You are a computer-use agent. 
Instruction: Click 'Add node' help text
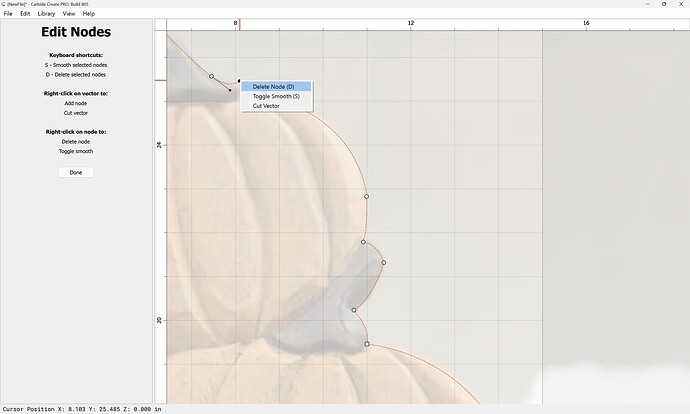76,103
